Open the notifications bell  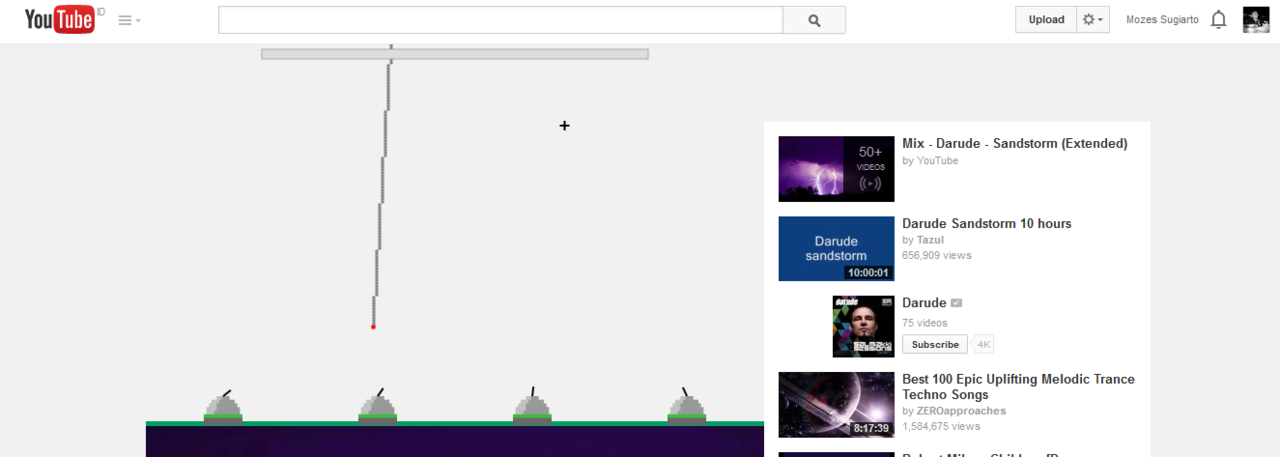click(1218, 20)
